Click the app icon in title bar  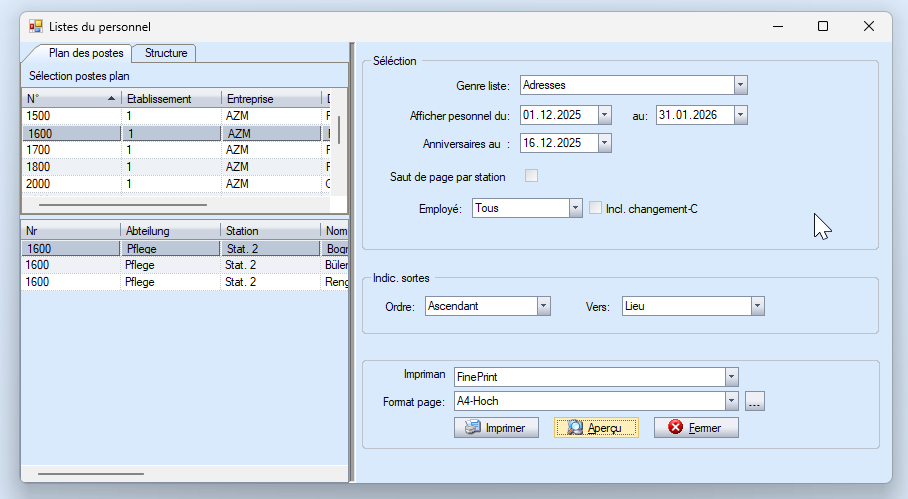pyautogui.click(x=36, y=27)
